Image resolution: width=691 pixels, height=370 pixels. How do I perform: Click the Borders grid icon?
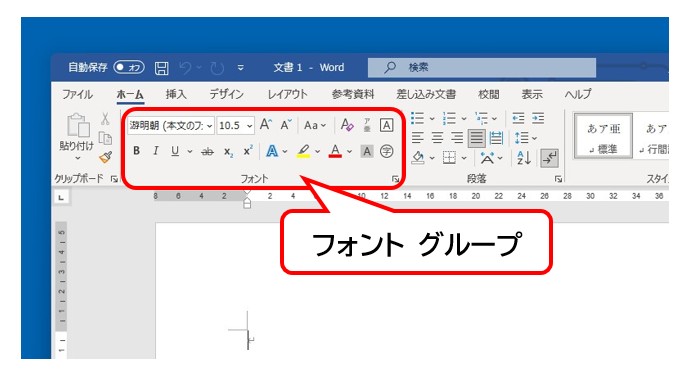pyautogui.click(x=449, y=158)
